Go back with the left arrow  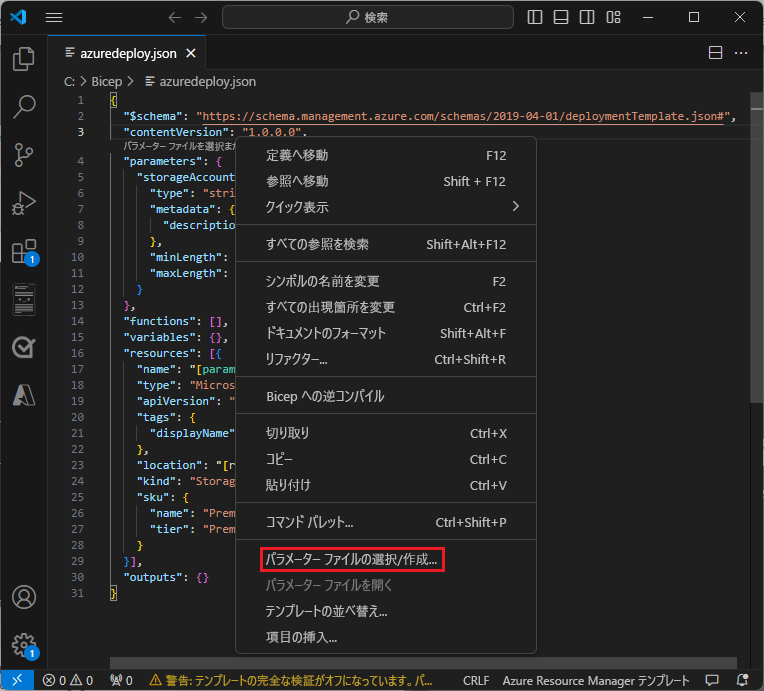click(174, 18)
